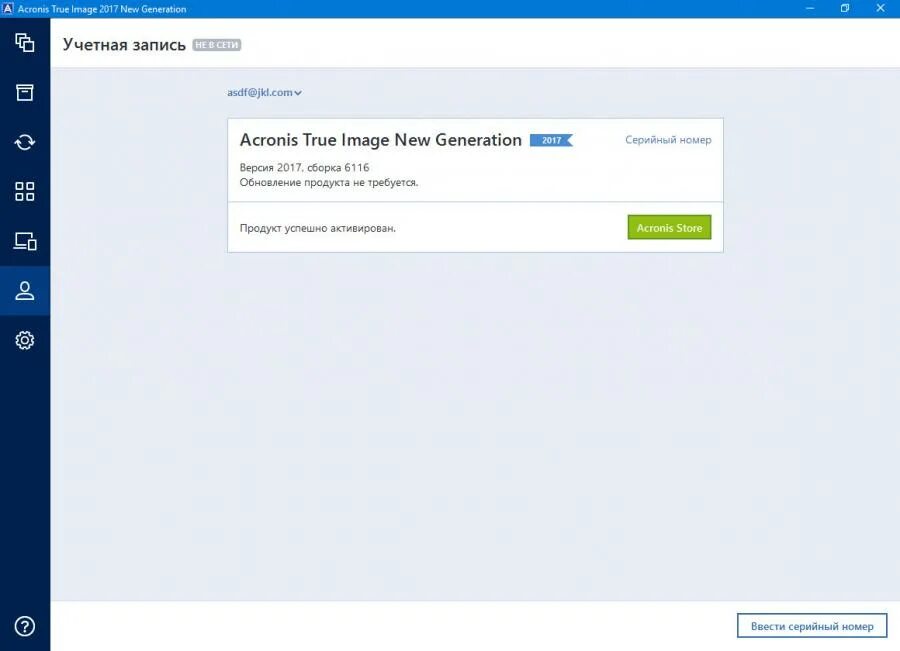
Task: Select the Account person icon
Action: 24,291
